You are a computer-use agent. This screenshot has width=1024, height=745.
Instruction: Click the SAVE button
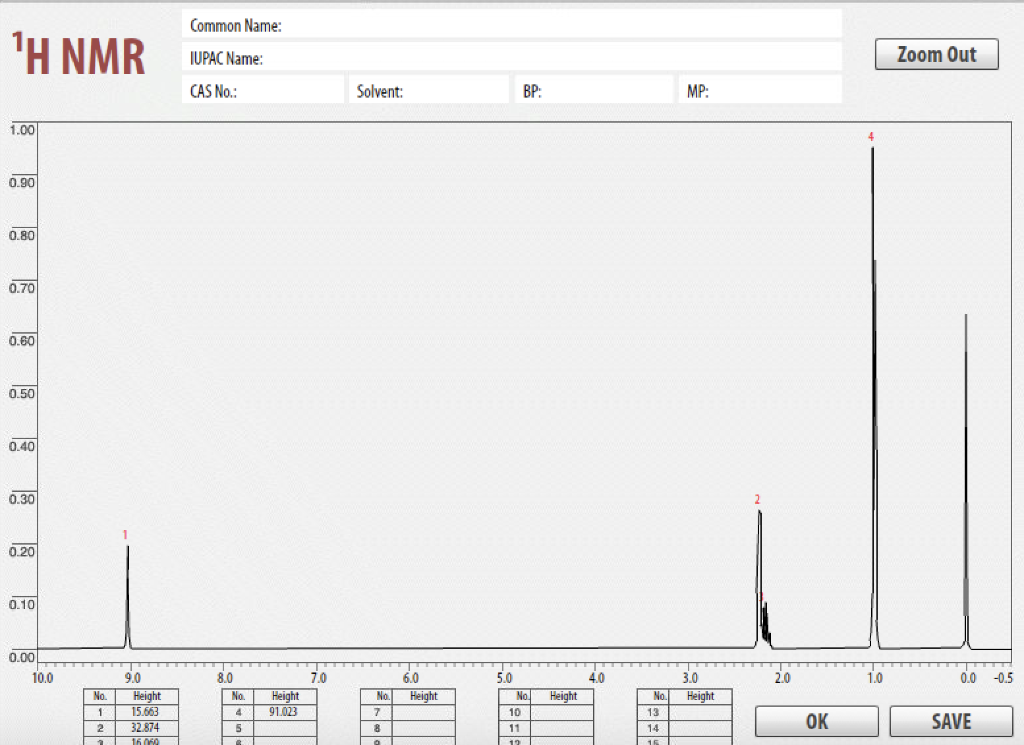(x=951, y=721)
